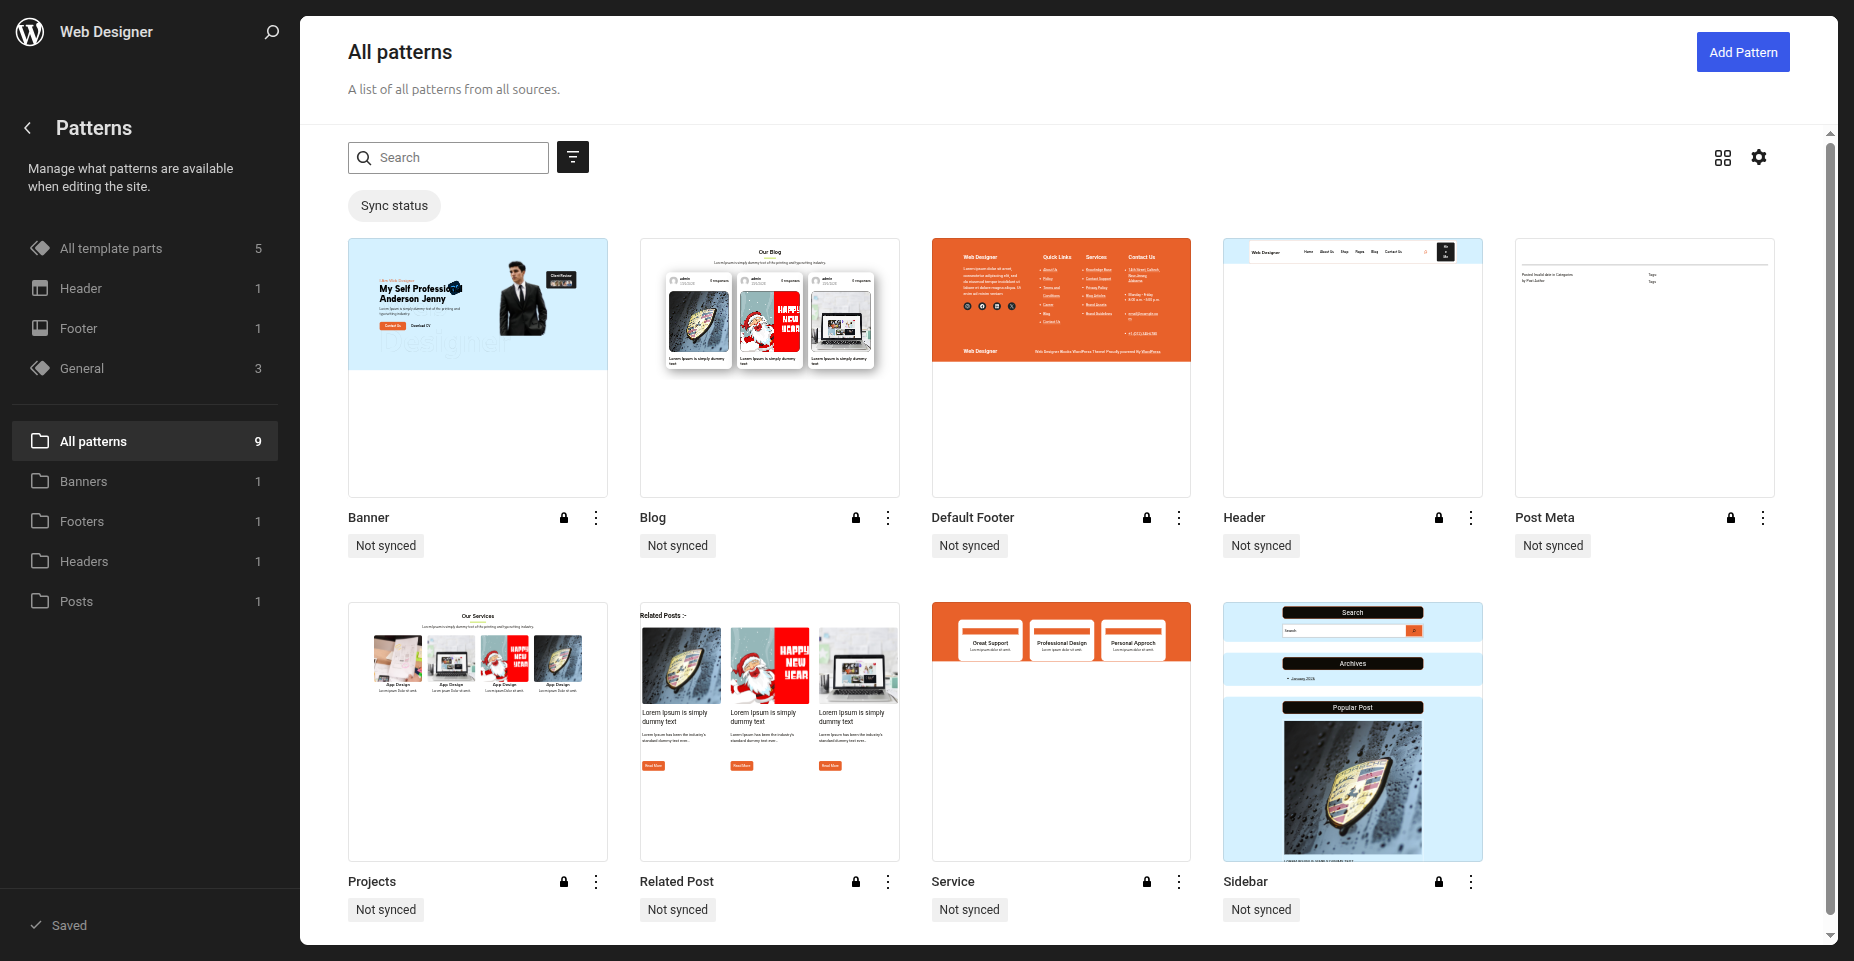Focus the pattern Search input field
This screenshot has height=961, width=1854.
pos(460,158)
